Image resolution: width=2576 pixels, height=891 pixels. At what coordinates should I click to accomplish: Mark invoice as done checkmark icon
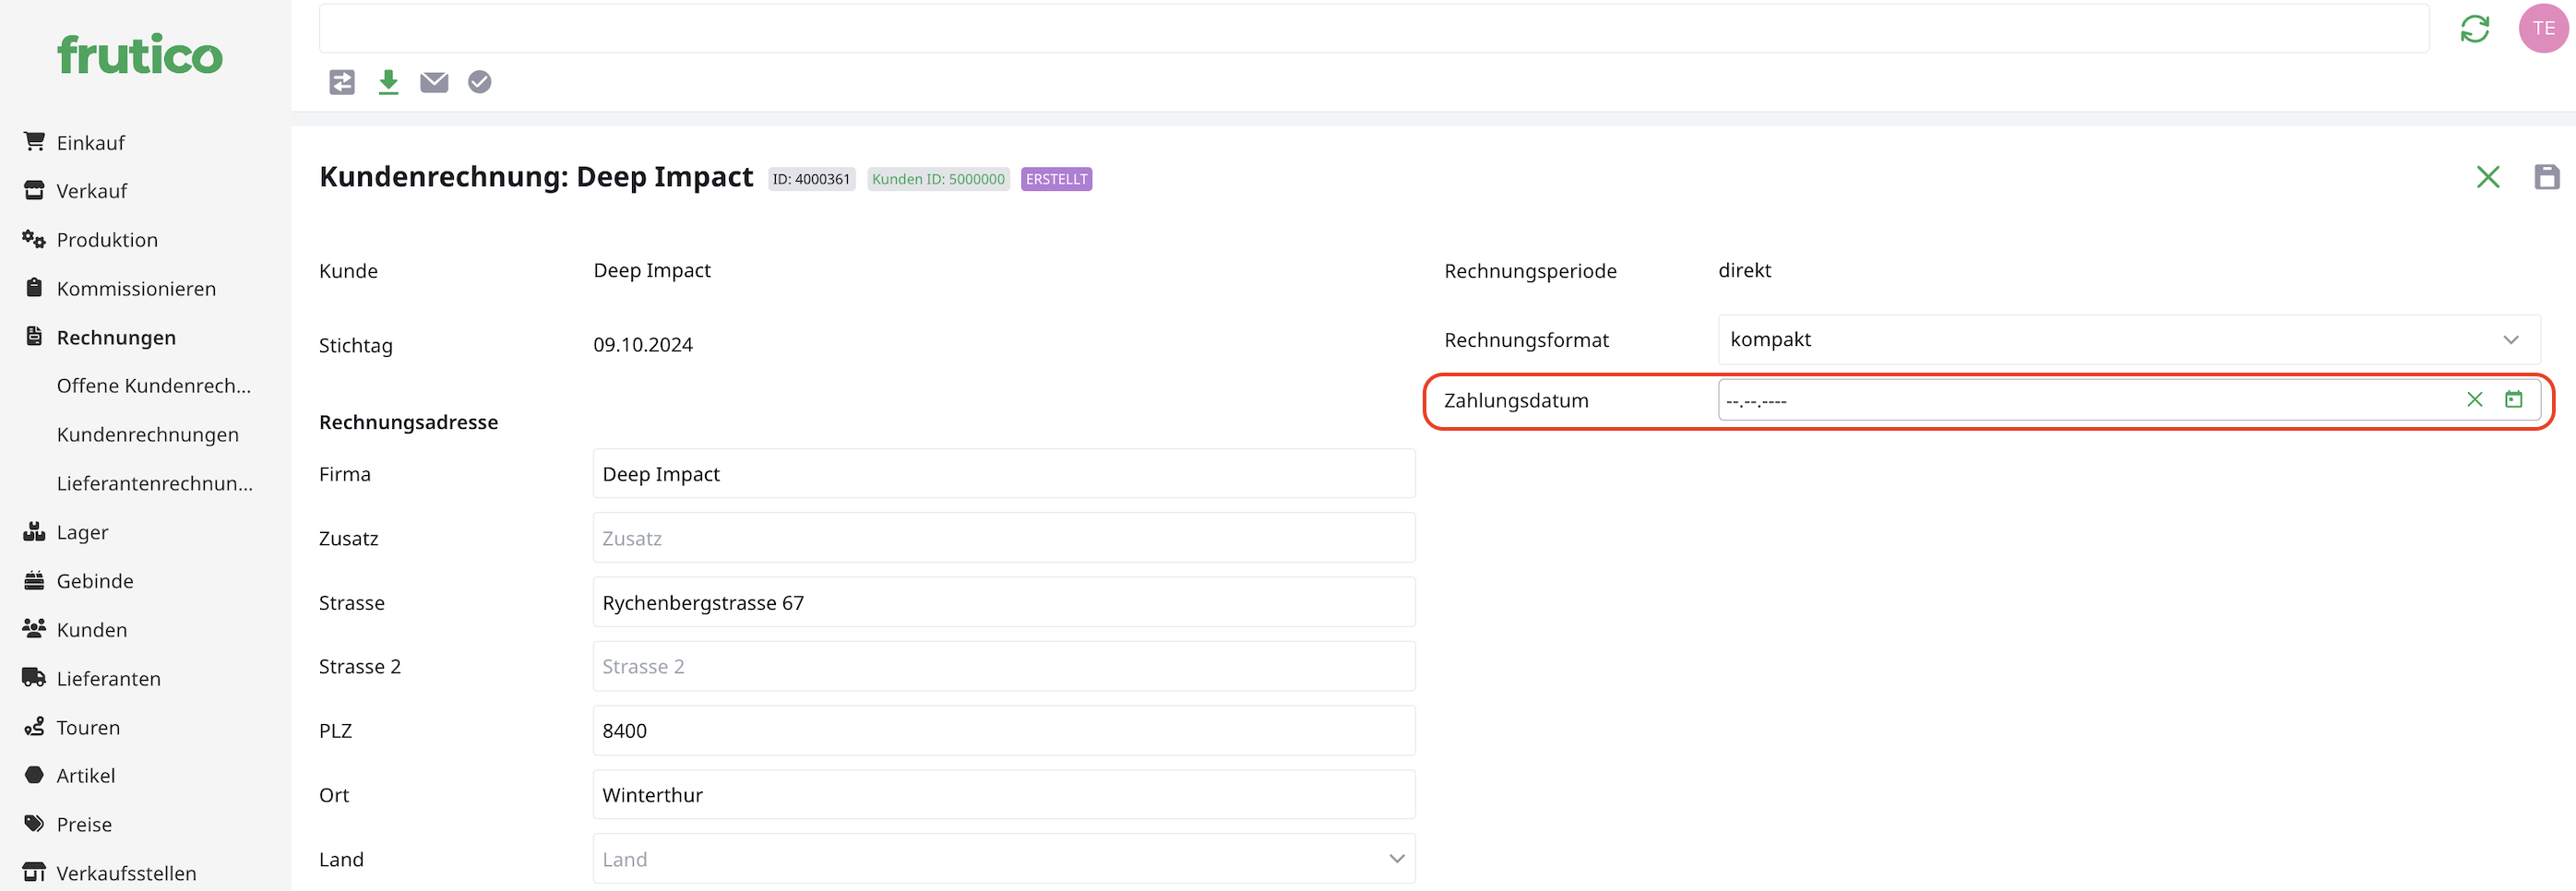pos(480,82)
